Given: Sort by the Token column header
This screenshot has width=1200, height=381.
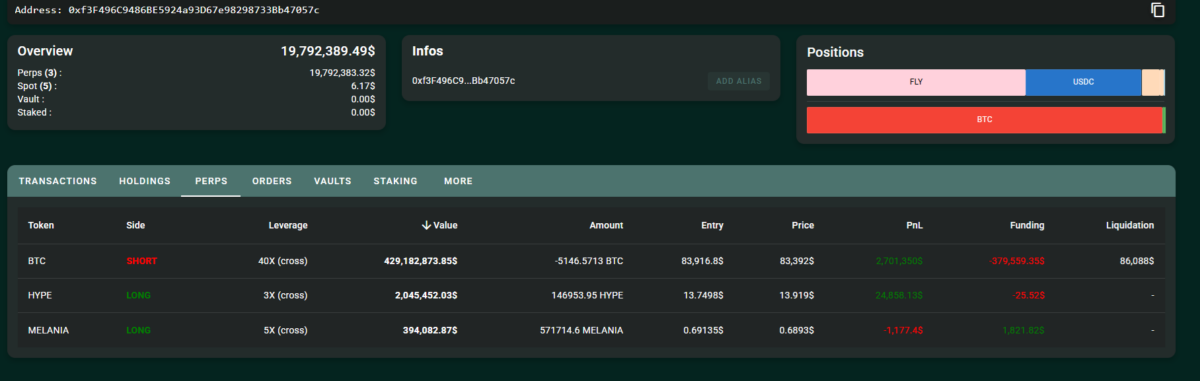Looking at the screenshot, I should click(41, 226).
